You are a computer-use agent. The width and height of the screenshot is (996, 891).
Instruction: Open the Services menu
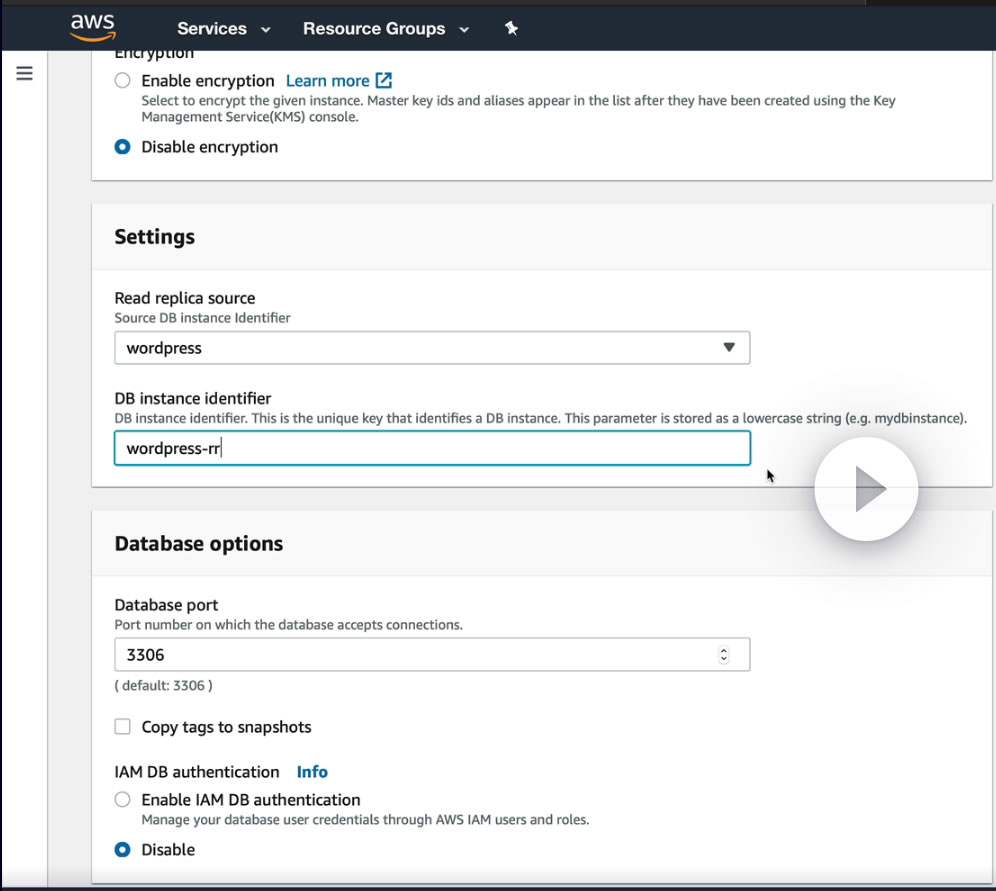click(211, 28)
